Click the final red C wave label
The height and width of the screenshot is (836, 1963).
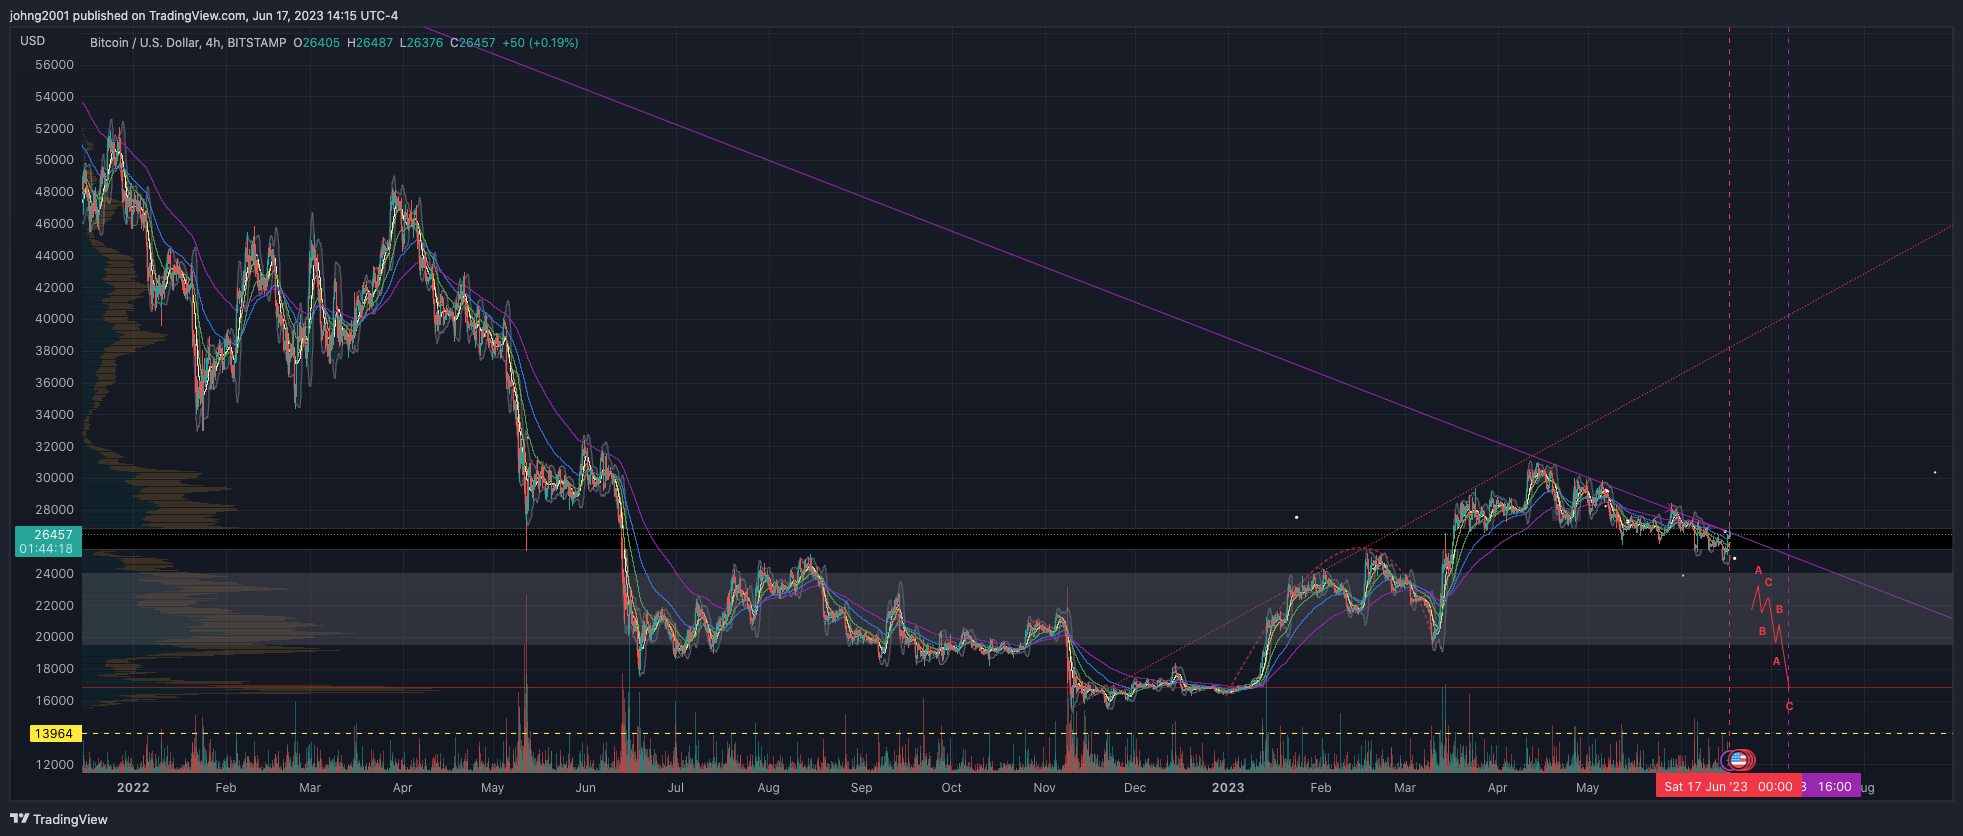[1789, 706]
